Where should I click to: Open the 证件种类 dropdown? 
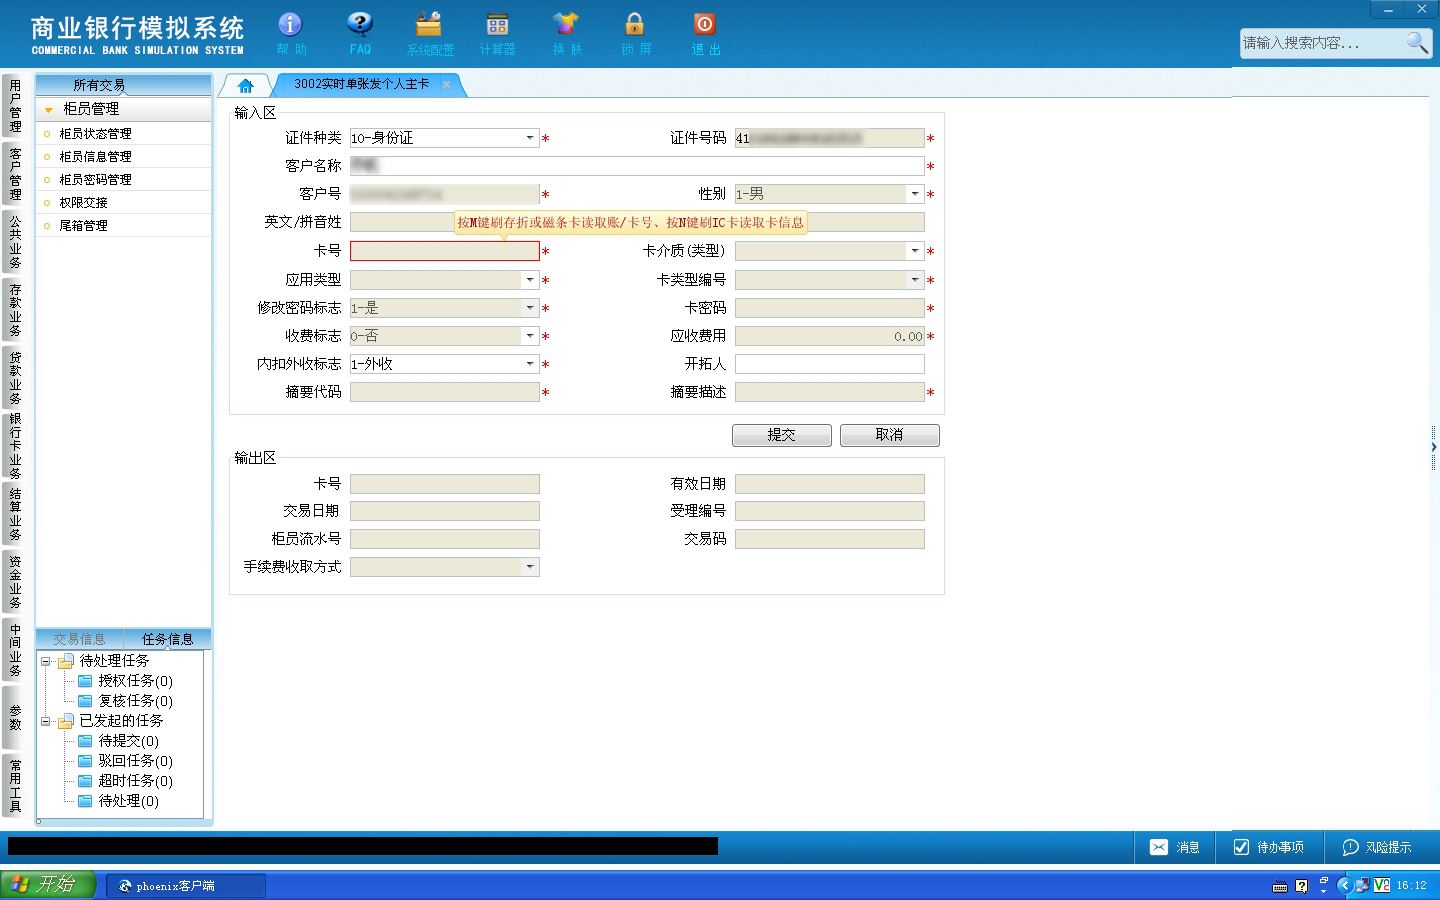530,138
